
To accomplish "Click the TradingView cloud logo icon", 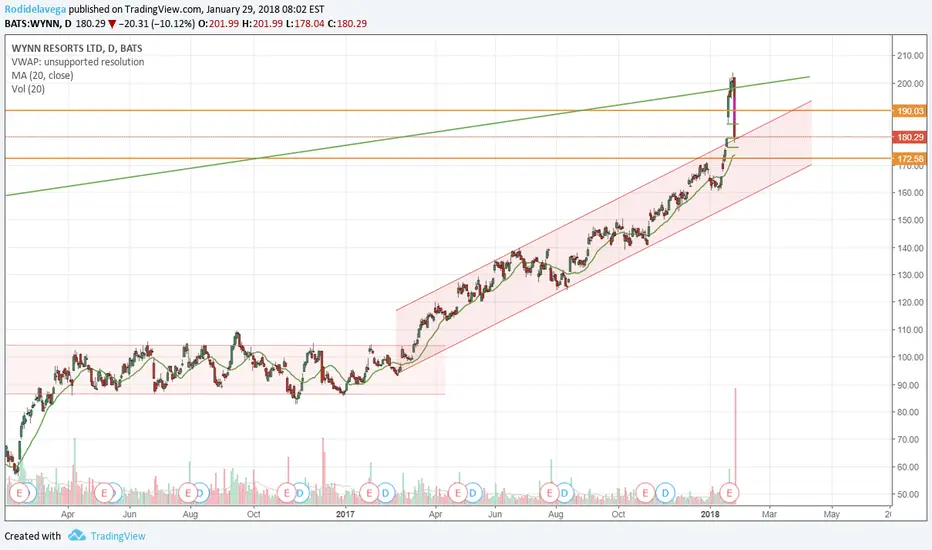I will coord(77,536).
